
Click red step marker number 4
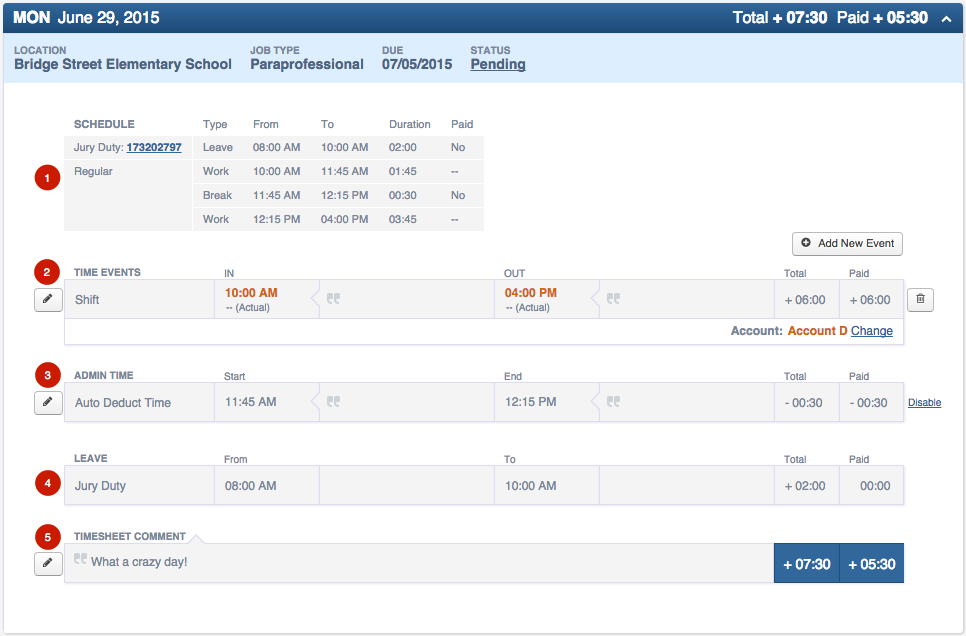coord(46,484)
